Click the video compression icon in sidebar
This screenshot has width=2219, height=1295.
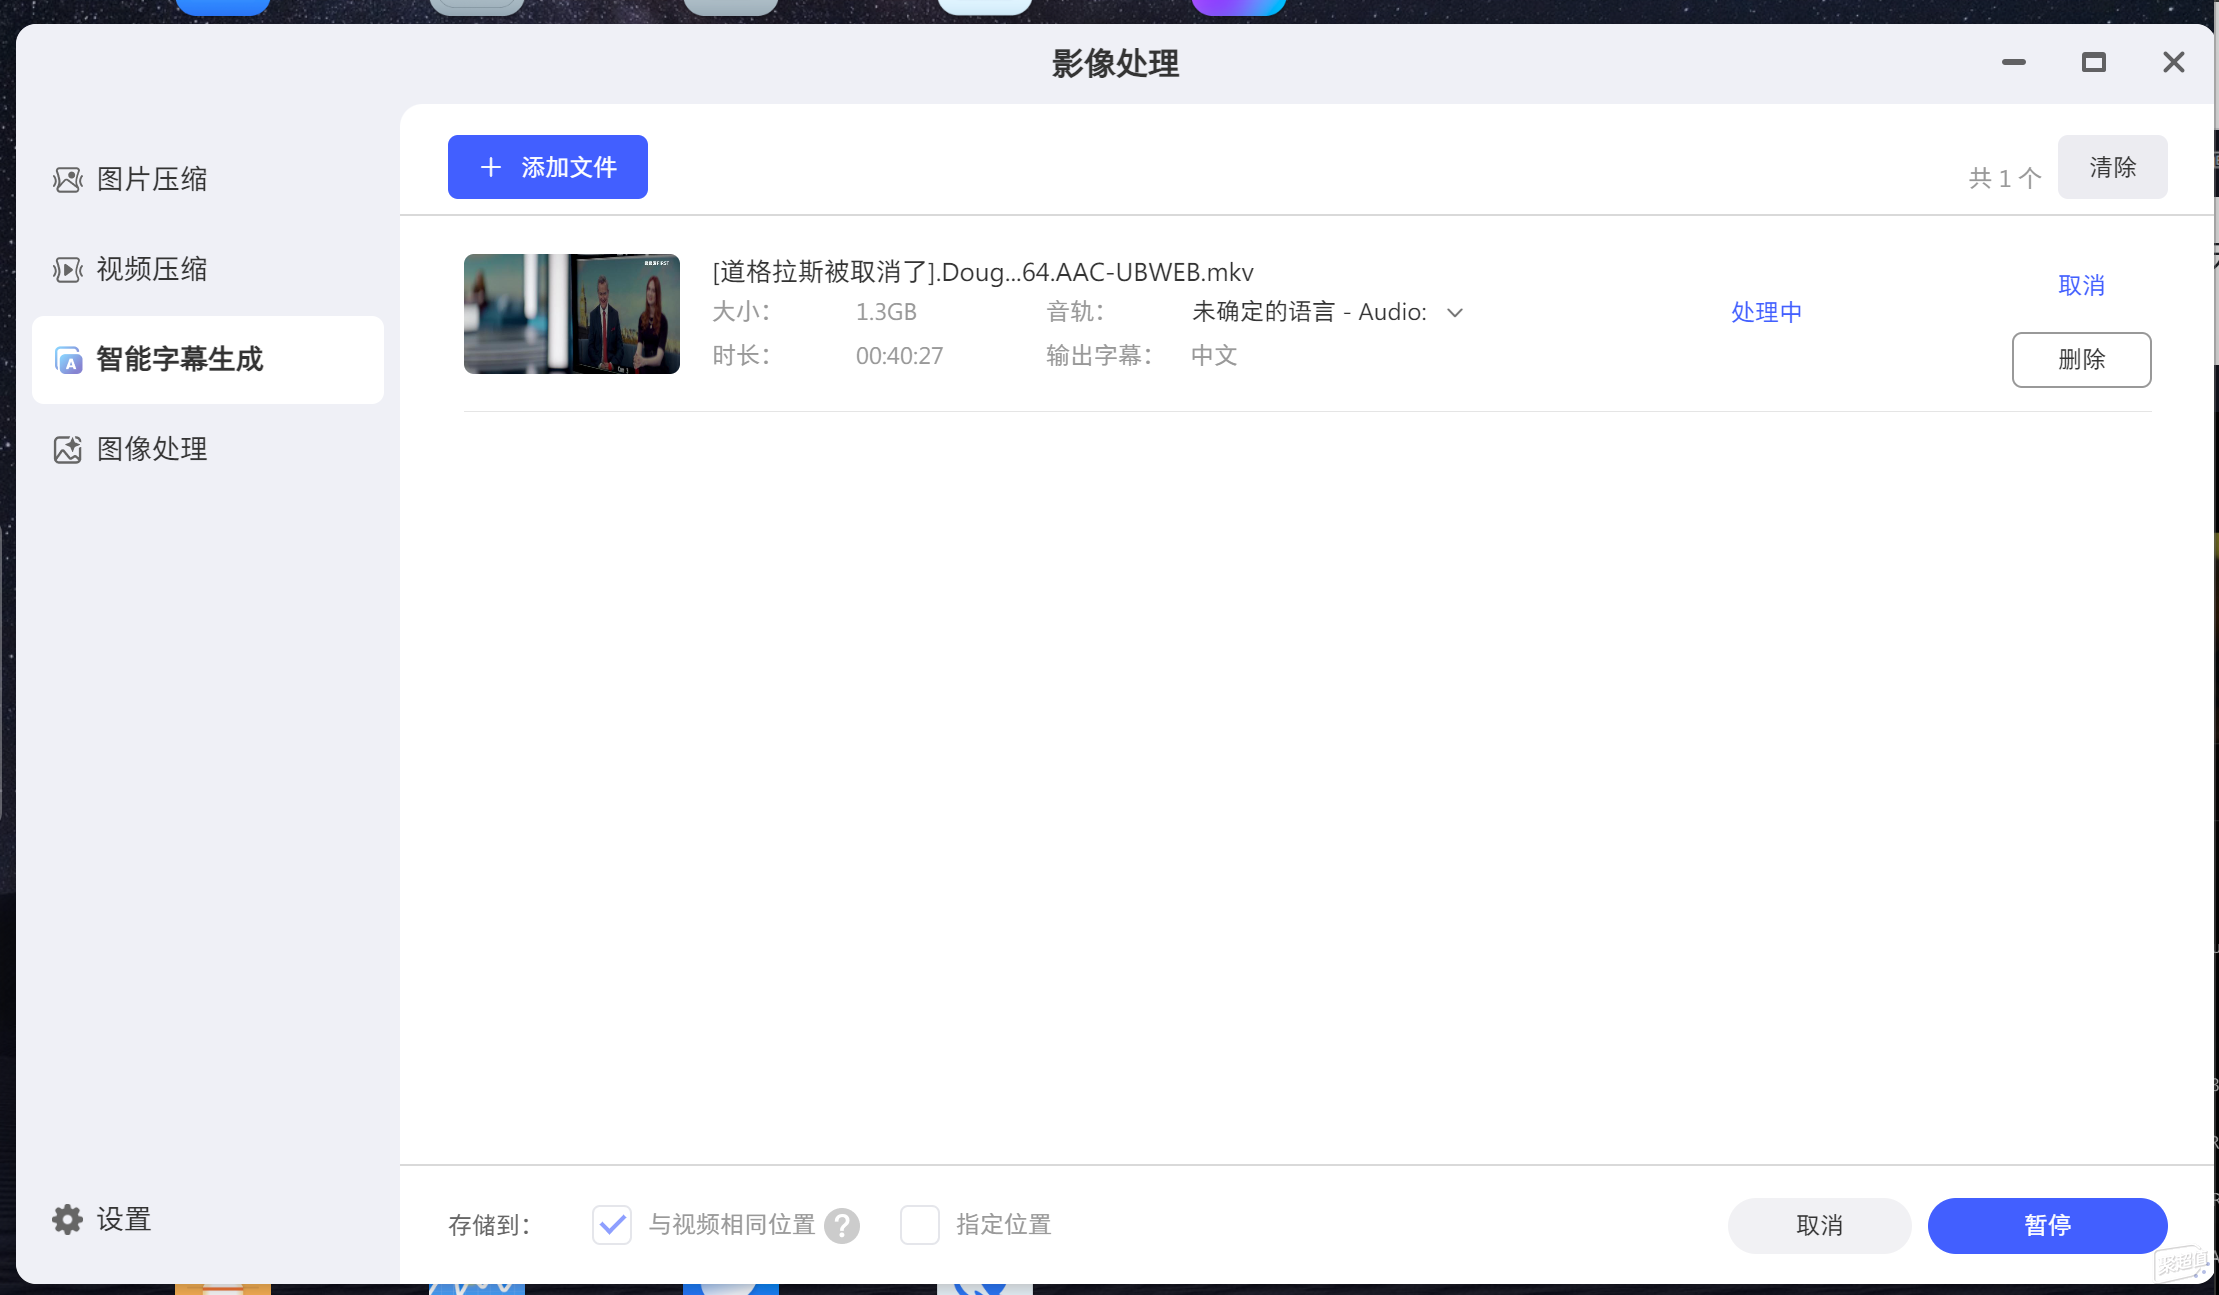point(68,270)
